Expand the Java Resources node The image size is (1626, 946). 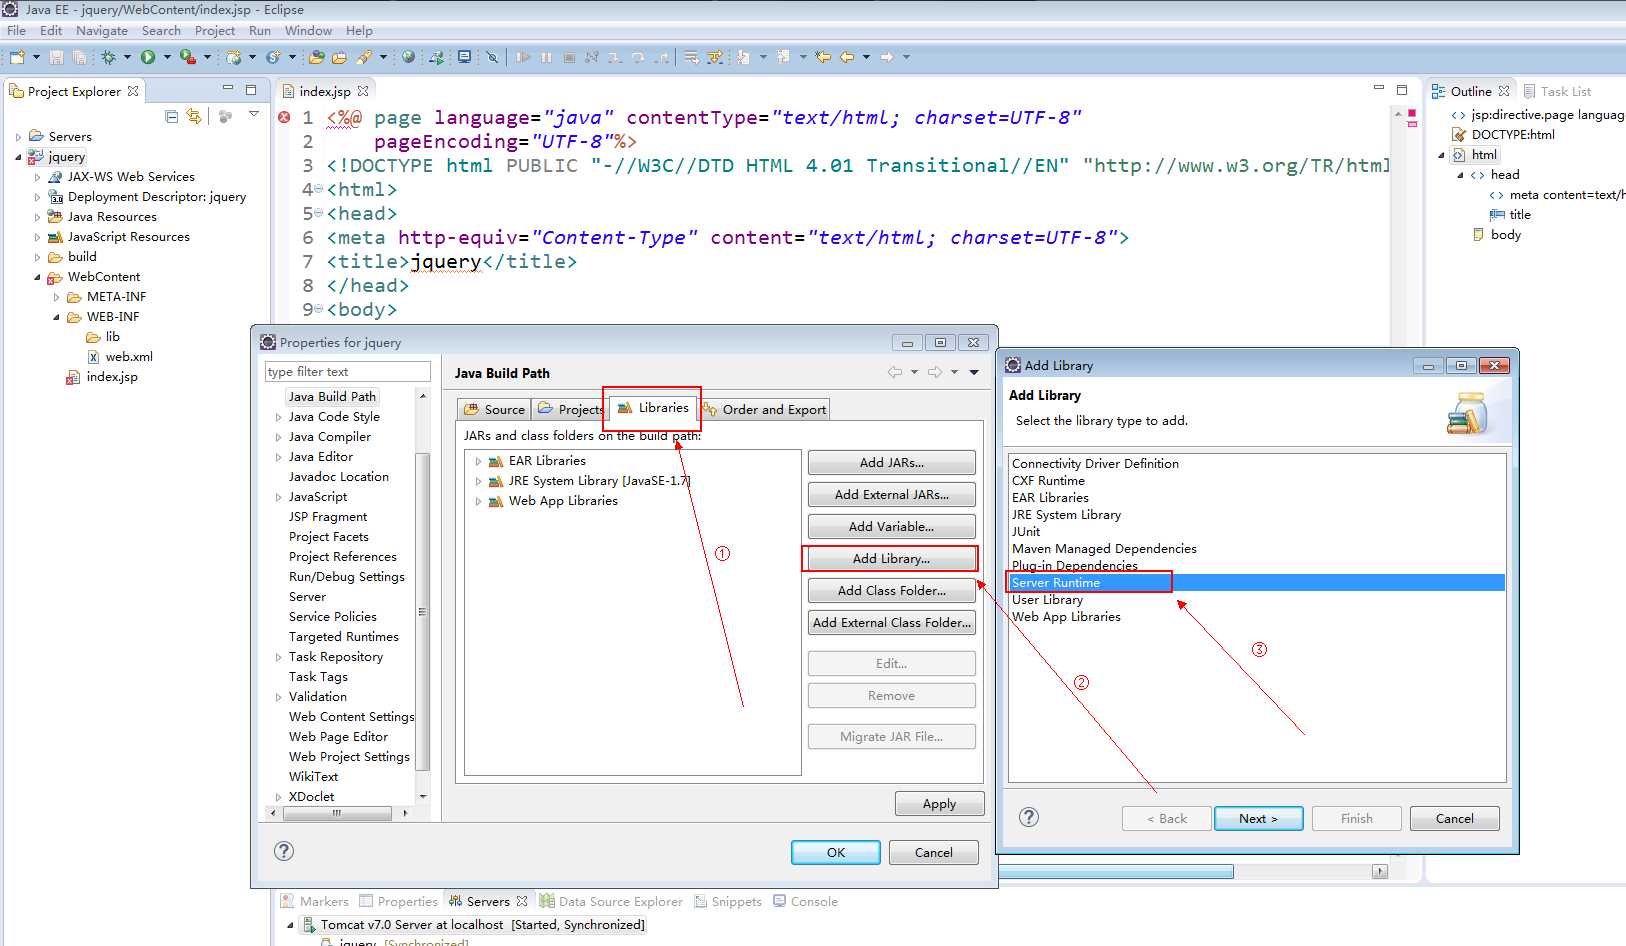click(x=38, y=217)
